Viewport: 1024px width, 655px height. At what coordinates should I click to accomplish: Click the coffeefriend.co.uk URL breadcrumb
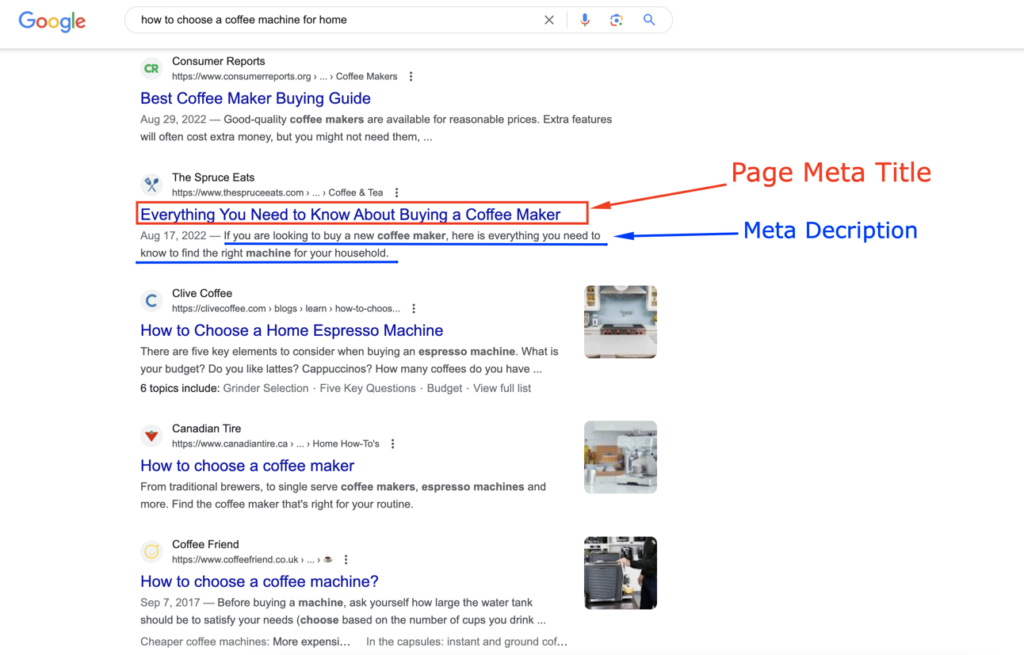tap(252, 560)
